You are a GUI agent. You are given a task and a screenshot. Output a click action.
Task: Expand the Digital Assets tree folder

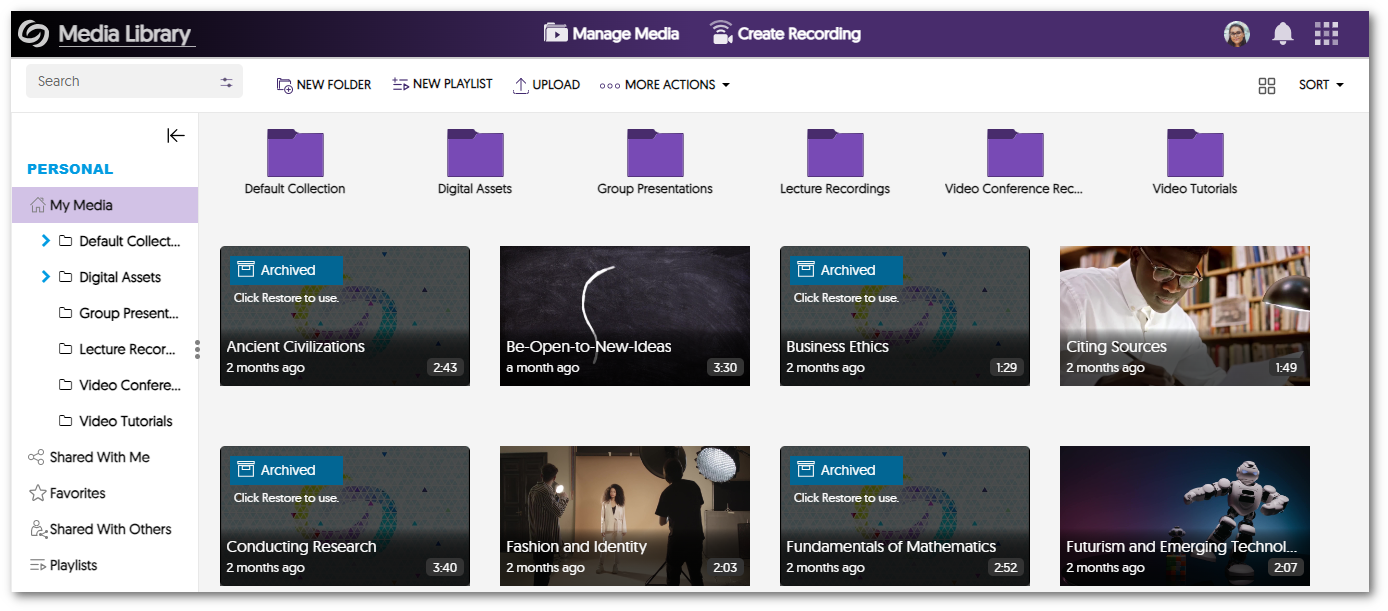click(46, 277)
